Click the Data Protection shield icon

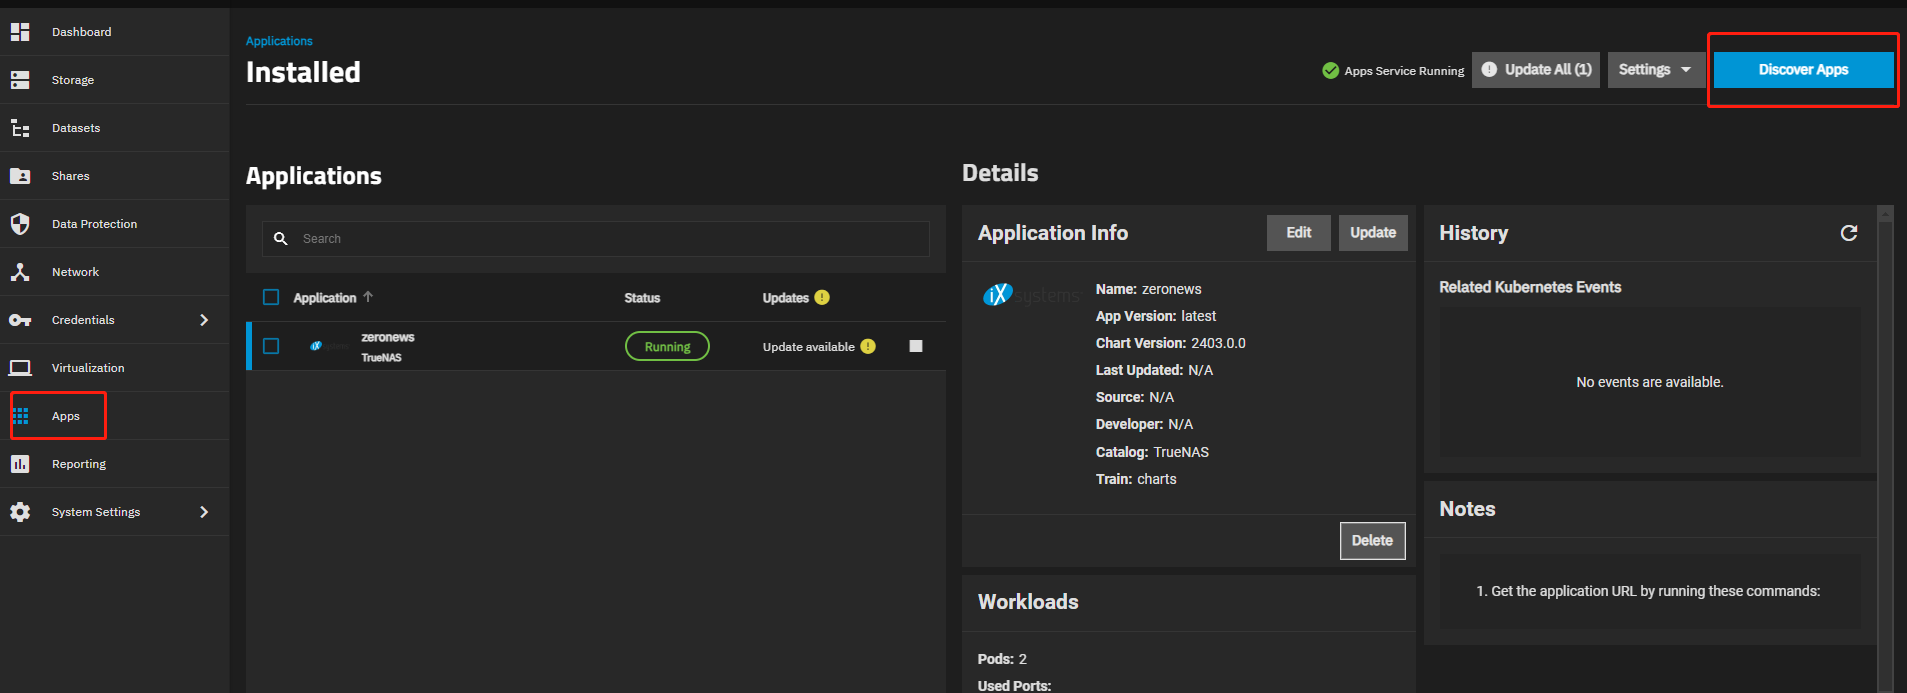[x=20, y=224]
